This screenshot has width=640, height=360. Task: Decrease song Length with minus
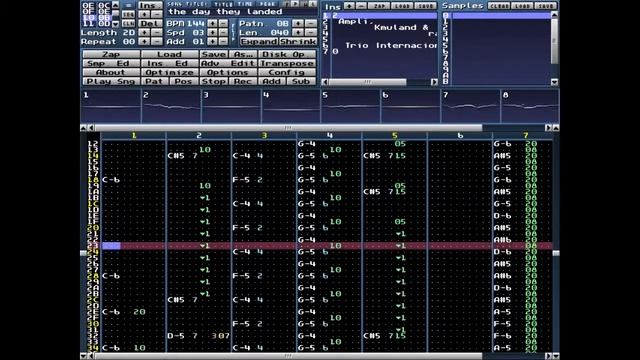[x=156, y=33]
